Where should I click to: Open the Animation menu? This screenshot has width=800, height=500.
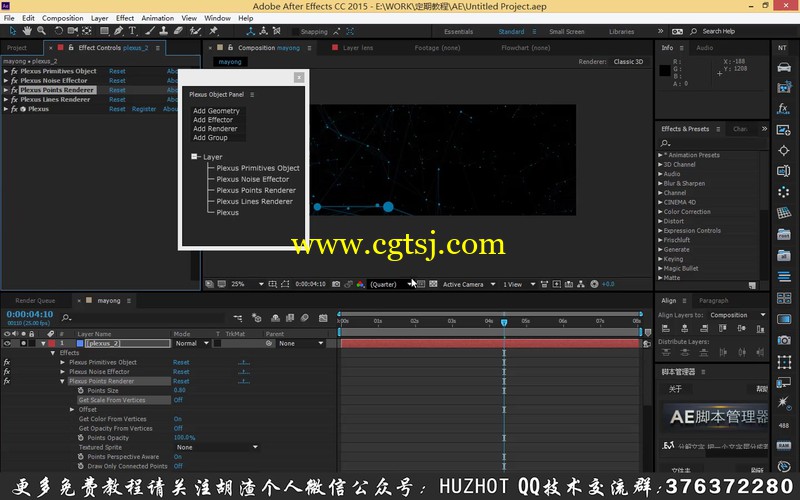pyautogui.click(x=157, y=18)
